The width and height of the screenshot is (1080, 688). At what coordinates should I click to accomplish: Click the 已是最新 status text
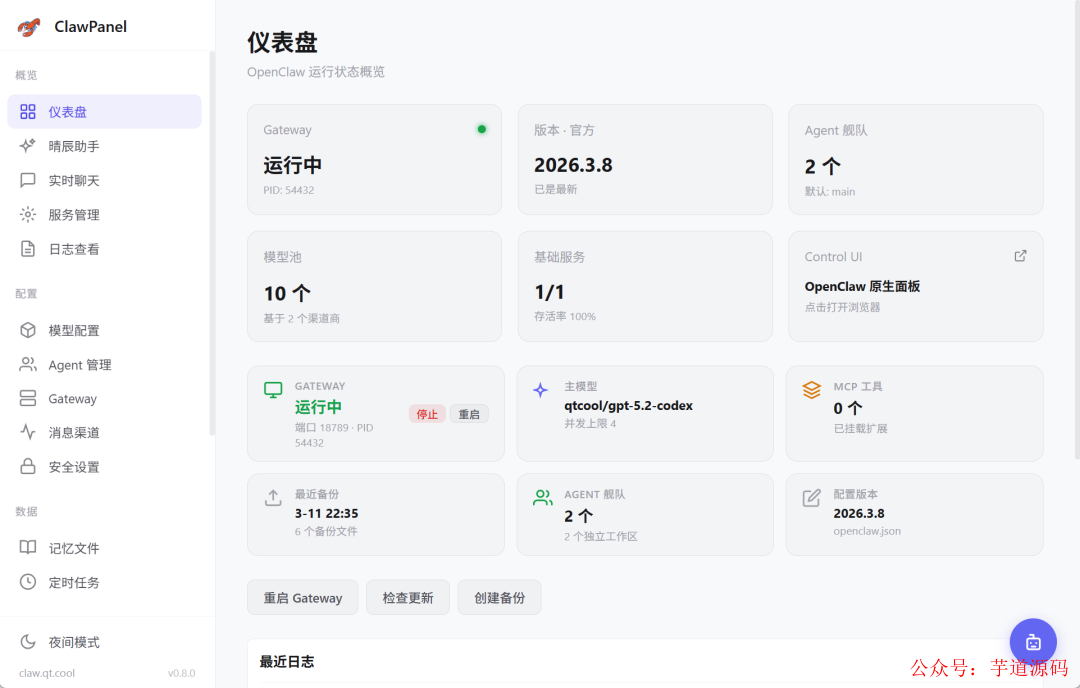click(555, 189)
